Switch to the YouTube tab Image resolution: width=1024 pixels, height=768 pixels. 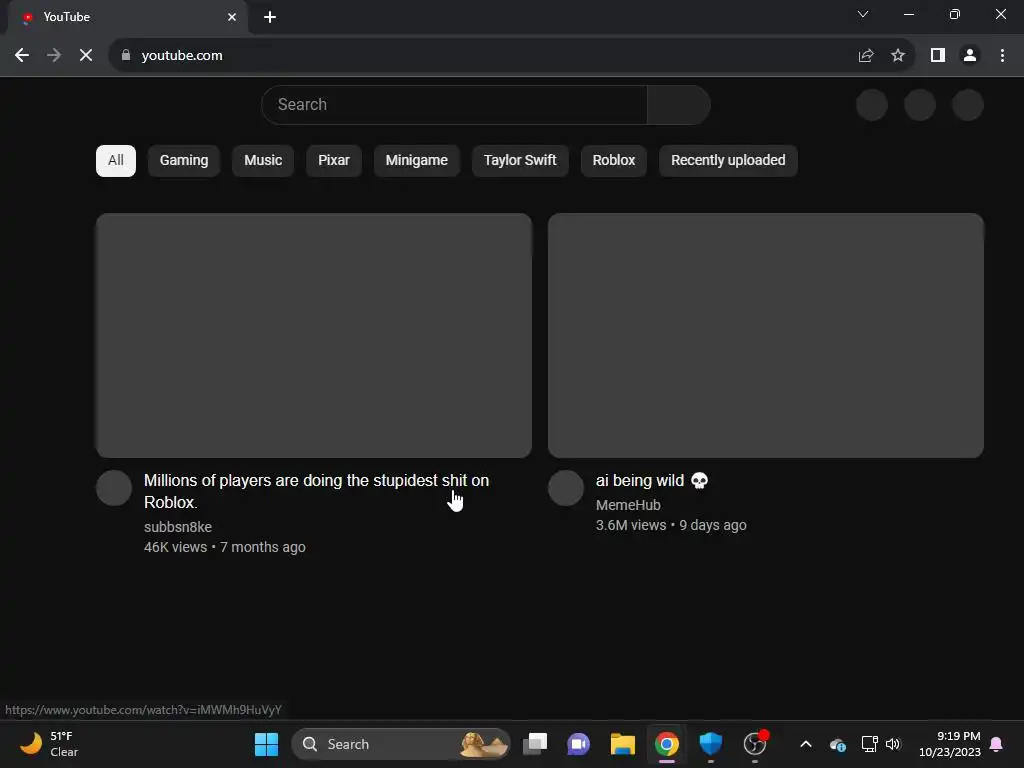(x=127, y=17)
